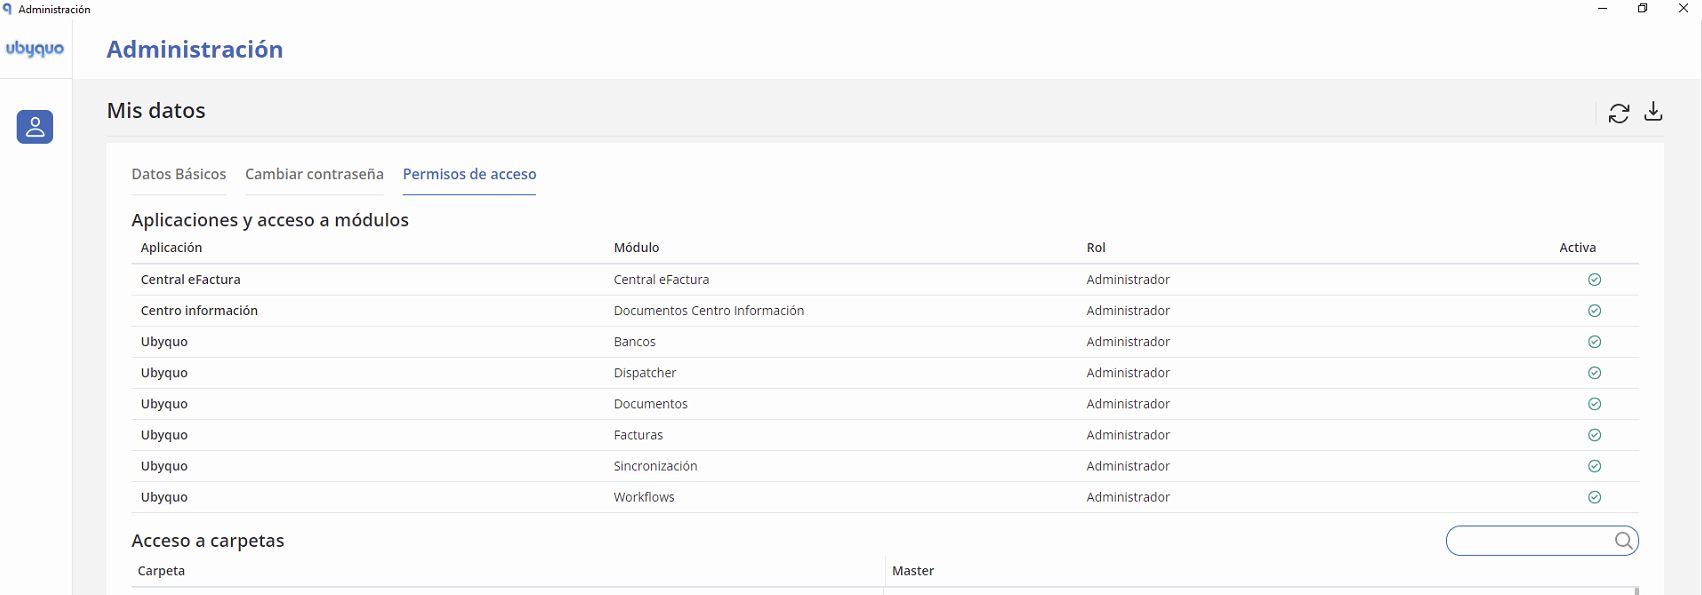Viewport: 1702px width, 595px height.
Task: Click the refresh data icon
Action: 1619,113
